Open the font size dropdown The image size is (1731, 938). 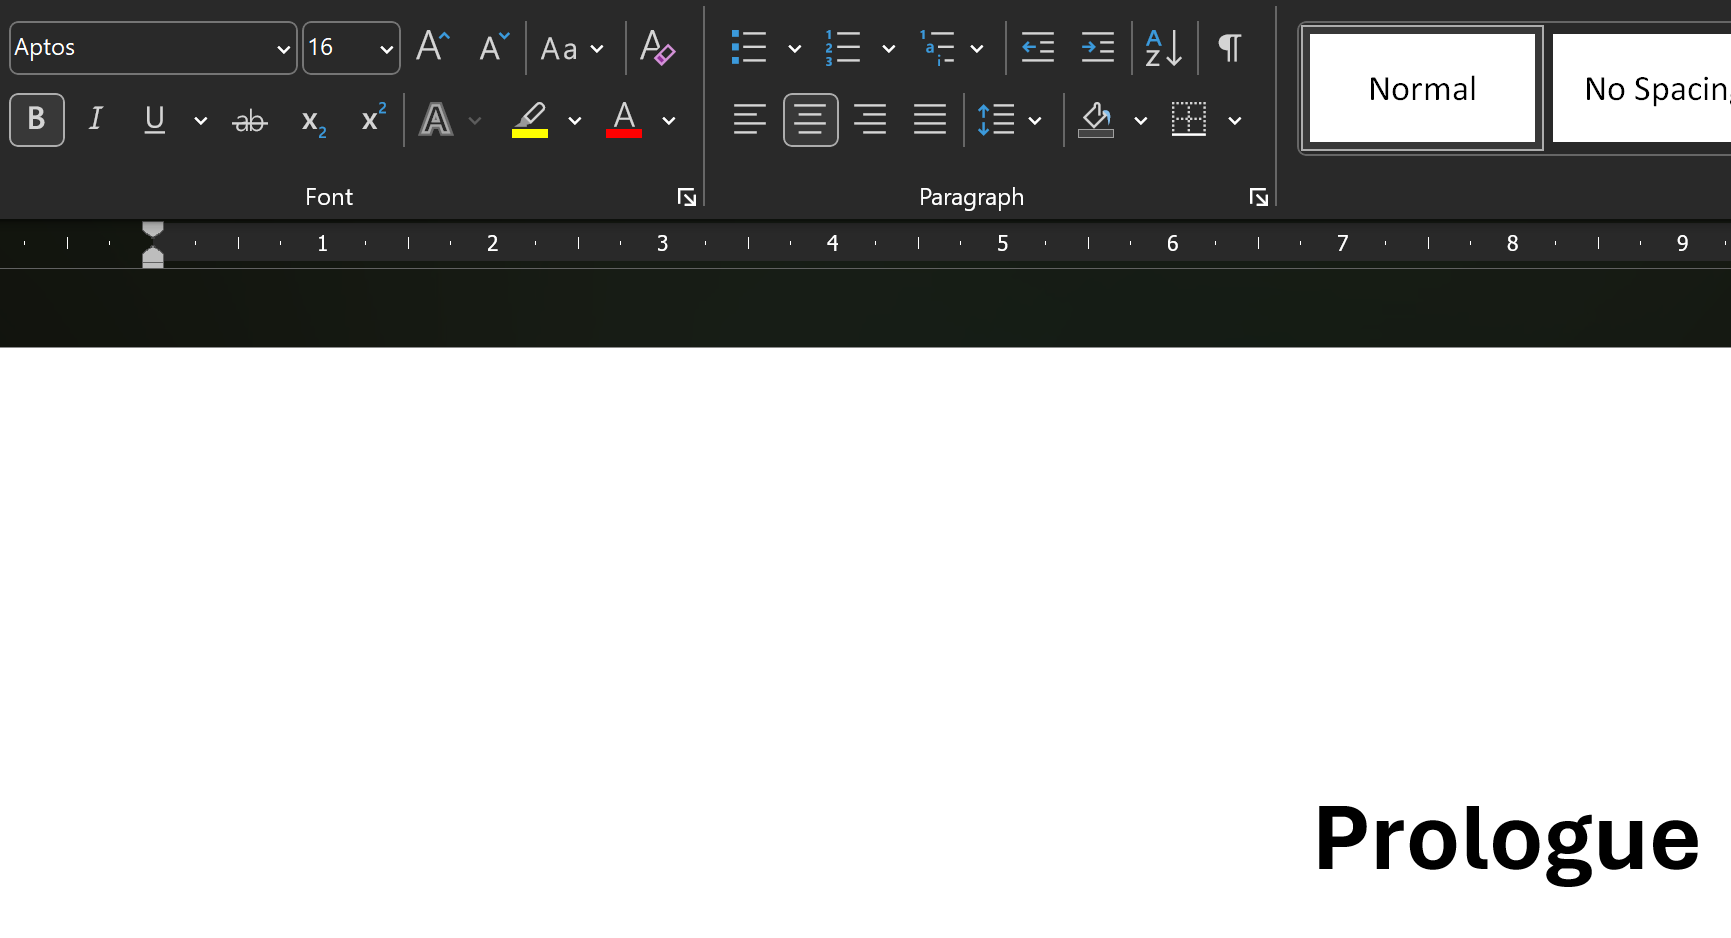click(x=386, y=49)
